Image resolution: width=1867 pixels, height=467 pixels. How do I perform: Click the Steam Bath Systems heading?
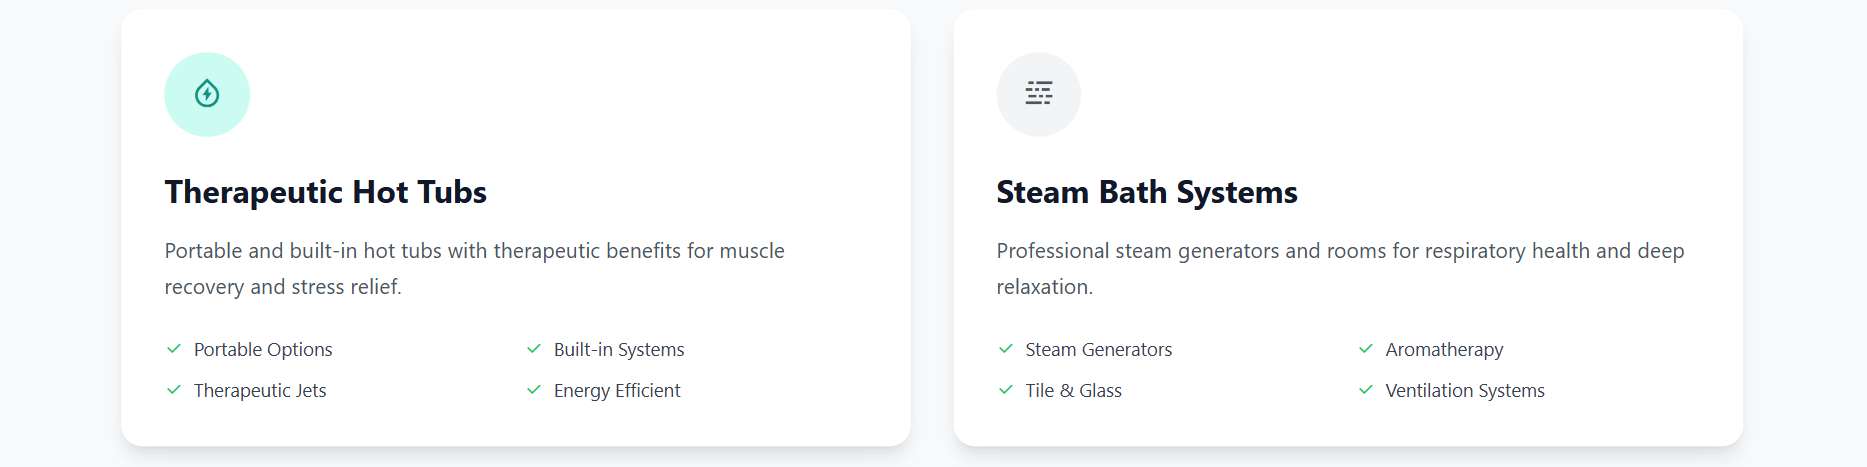click(x=1146, y=192)
